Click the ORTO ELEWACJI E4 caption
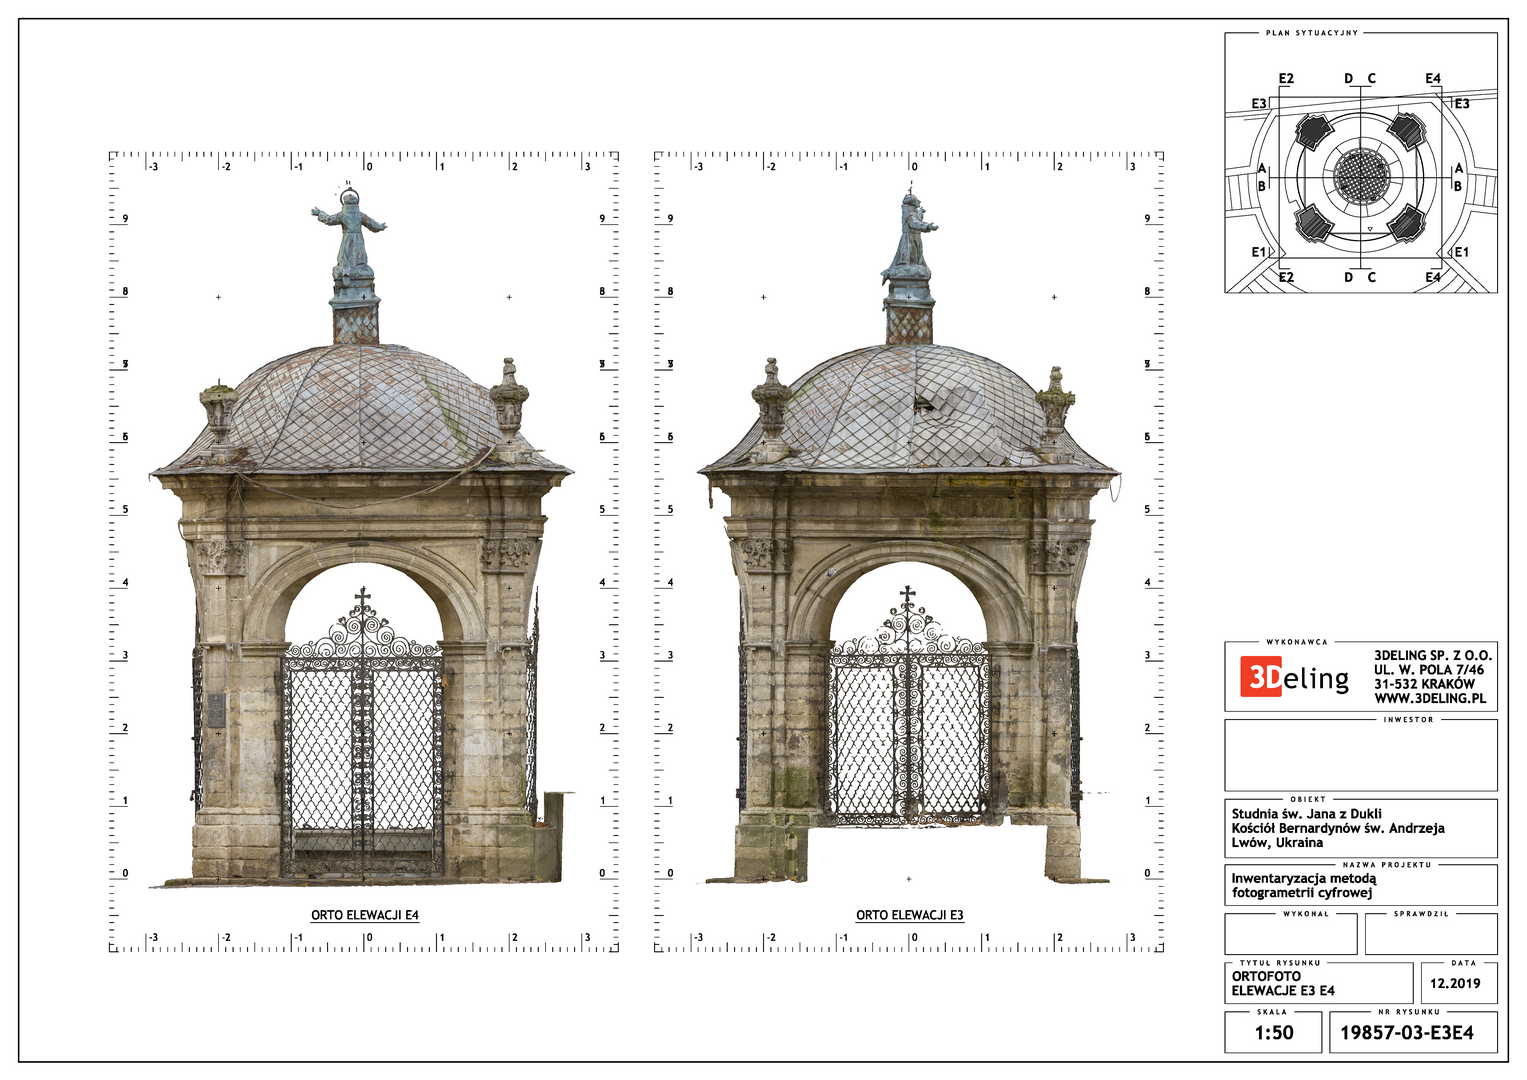Screen dimensions: 1527x1080 (x=364, y=915)
